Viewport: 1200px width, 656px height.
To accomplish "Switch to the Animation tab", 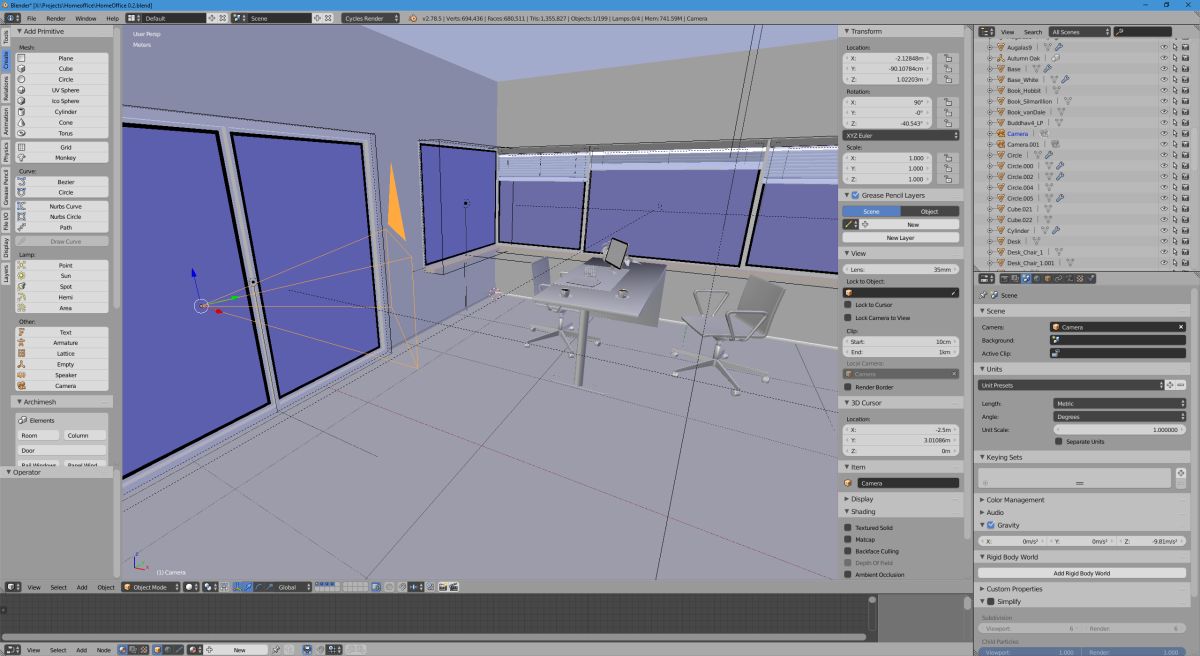I will tap(5, 121).
